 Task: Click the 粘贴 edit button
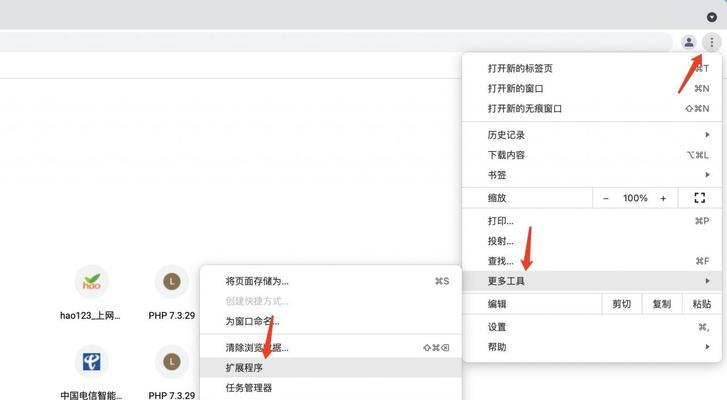(701, 304)
